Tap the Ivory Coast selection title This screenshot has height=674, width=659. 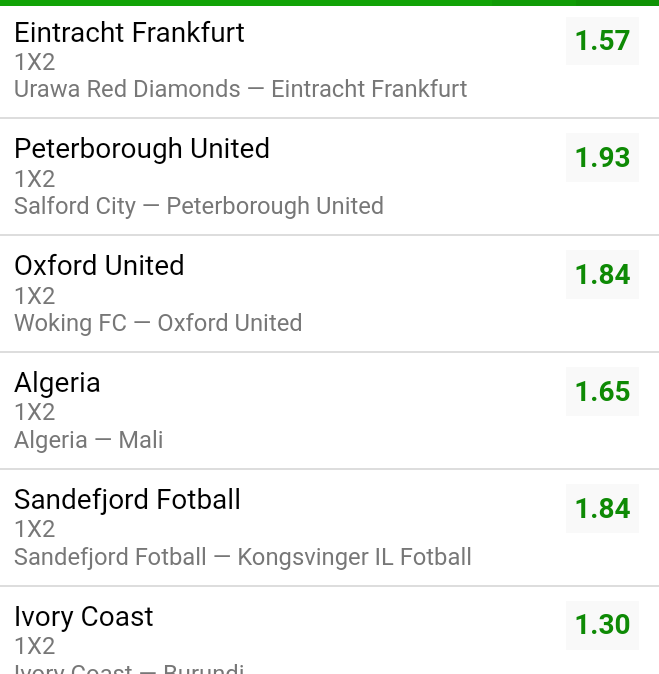click(x=84, y=616)
